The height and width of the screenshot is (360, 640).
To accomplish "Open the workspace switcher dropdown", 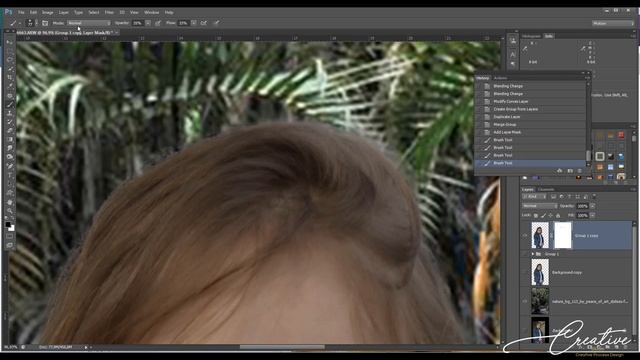I will tap(612, 24).
